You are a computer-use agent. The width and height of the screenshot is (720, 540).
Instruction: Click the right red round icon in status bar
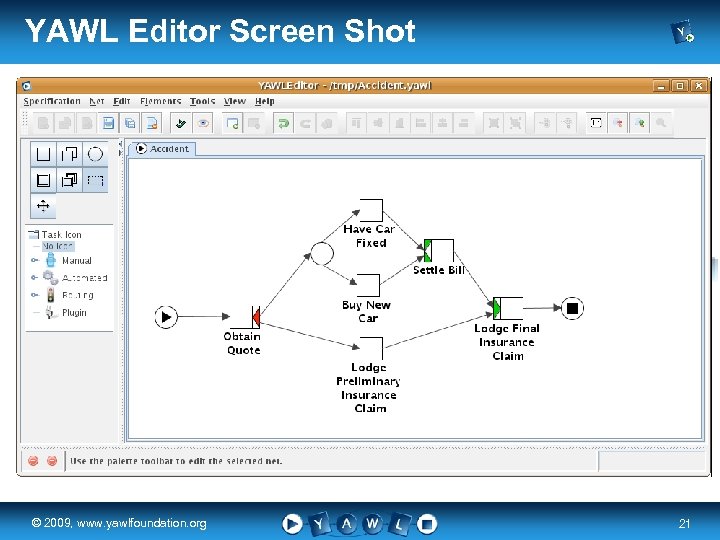click(52, 461)
